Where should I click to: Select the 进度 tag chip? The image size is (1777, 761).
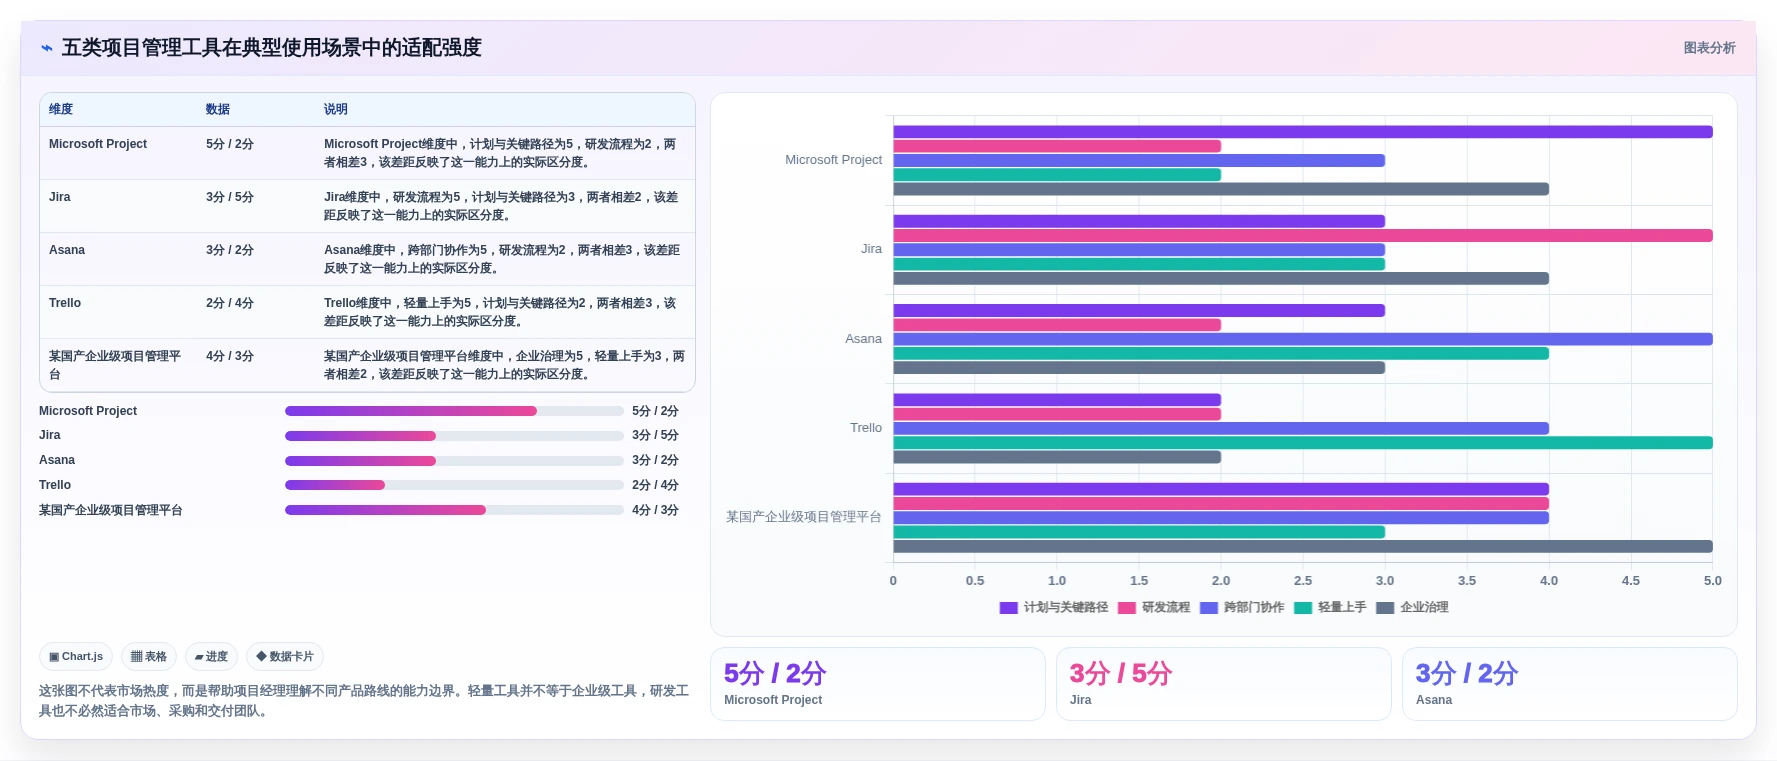(211, 657)
